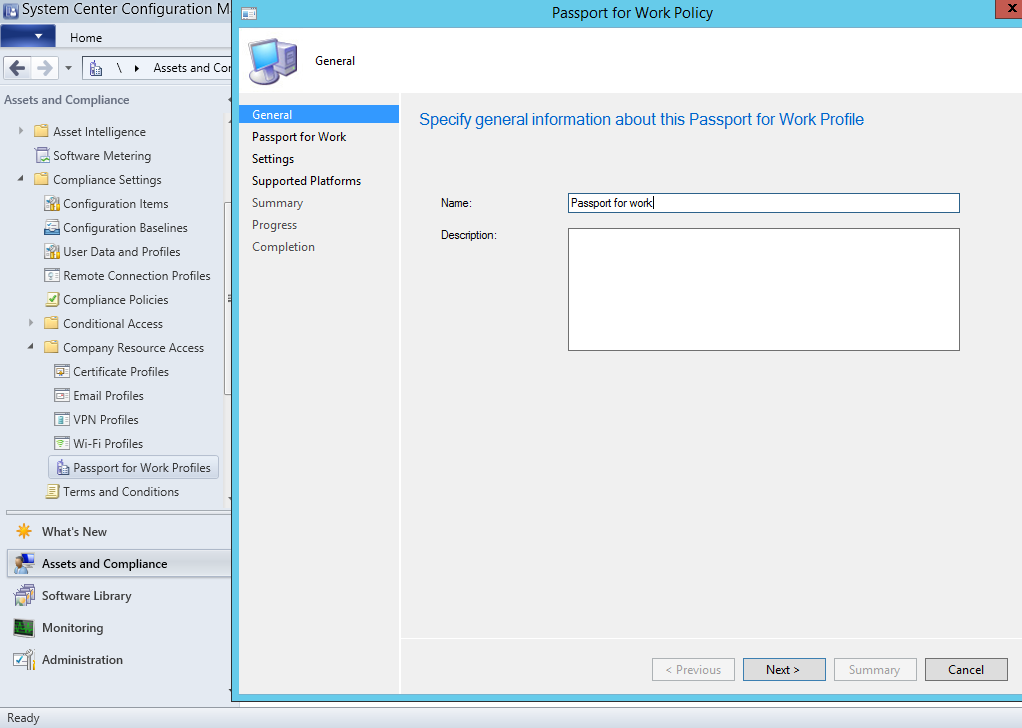The height and width of the screenshot is (728, 1022).
Task: Select the Settings wizard step
Action: click(273, 158)
